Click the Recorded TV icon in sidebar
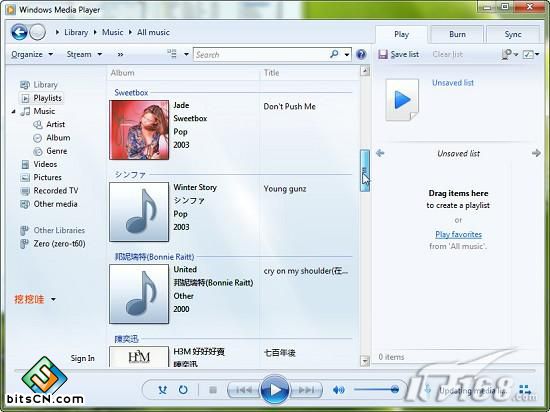550x412 pixels. 25,191
